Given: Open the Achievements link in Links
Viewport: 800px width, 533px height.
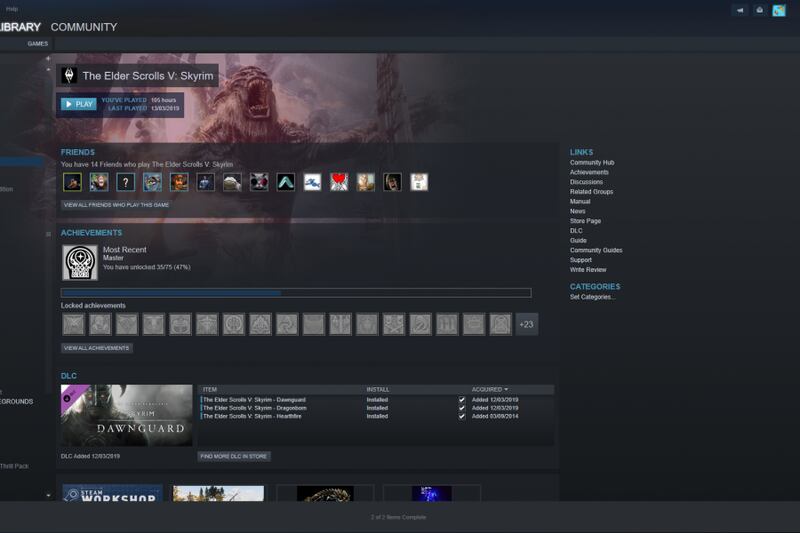Looking at the screenshot, I should [x=589, y=172].
